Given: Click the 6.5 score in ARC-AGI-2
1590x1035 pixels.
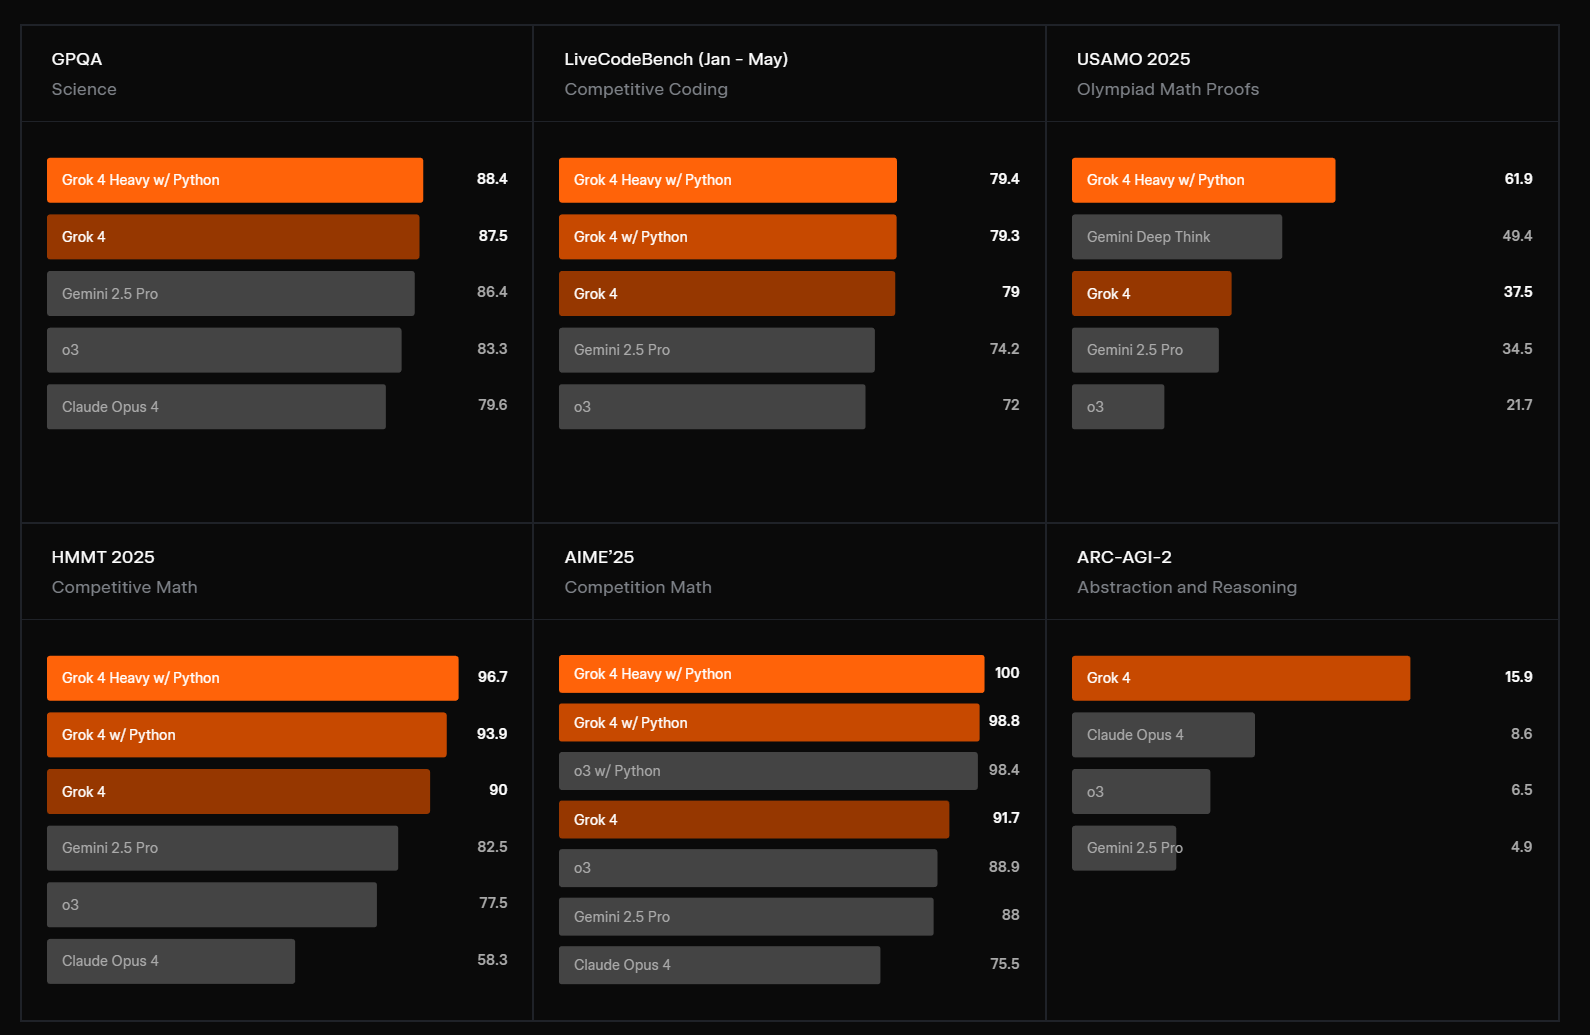Looking at the screenshot, I should 1521,790.
